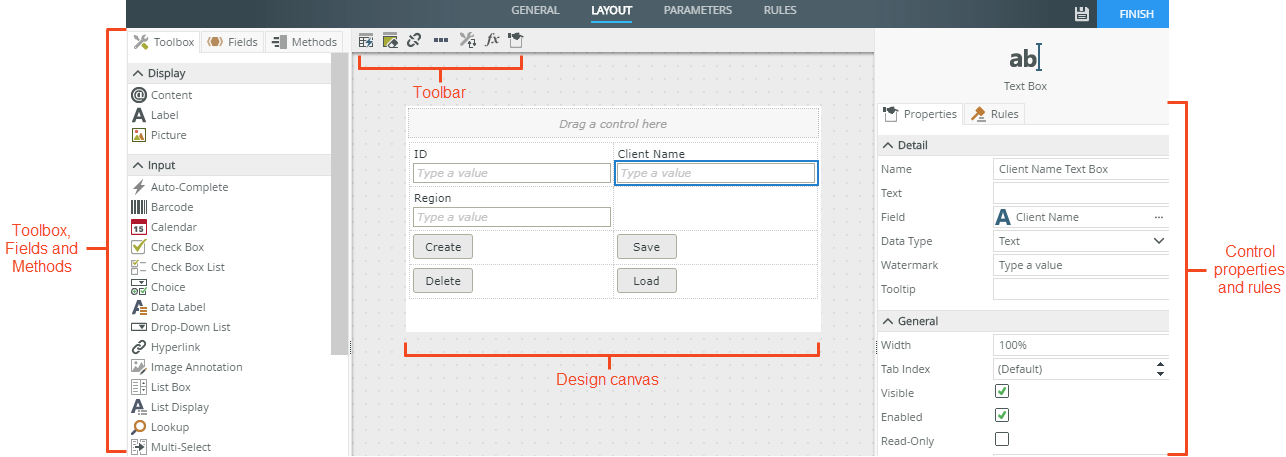1286x457 pixels.
Task: Toggle the Enabled checkbox
Action: (1001, 415)
